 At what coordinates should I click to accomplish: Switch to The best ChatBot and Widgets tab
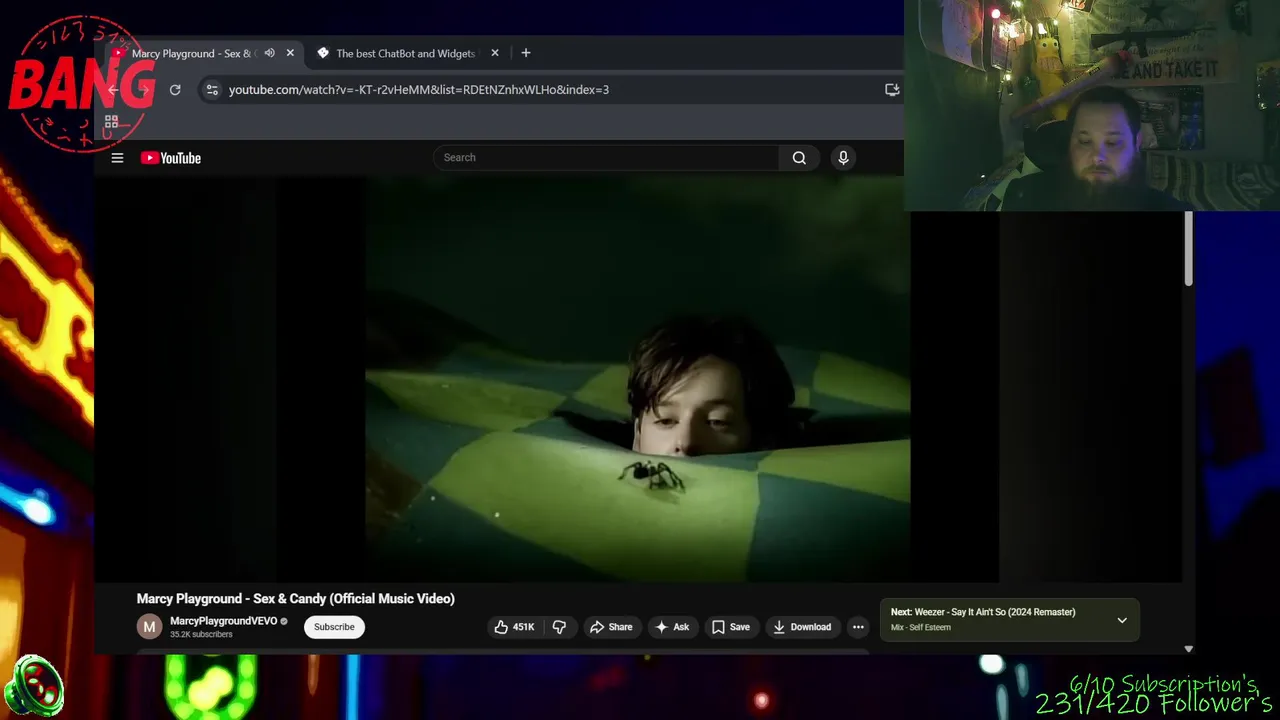pos(405,53)
